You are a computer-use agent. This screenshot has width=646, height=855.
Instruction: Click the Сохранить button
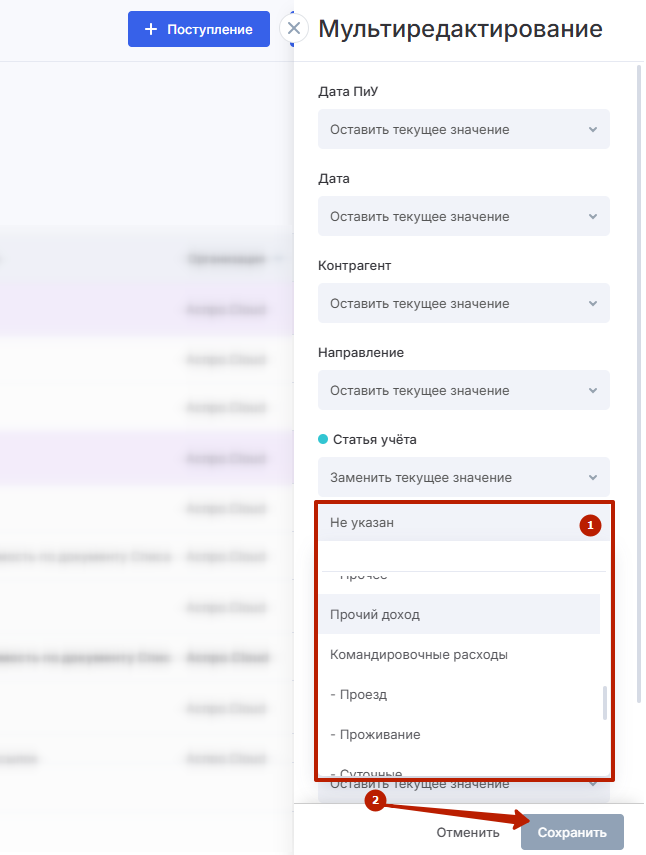[x=572, y=832]
